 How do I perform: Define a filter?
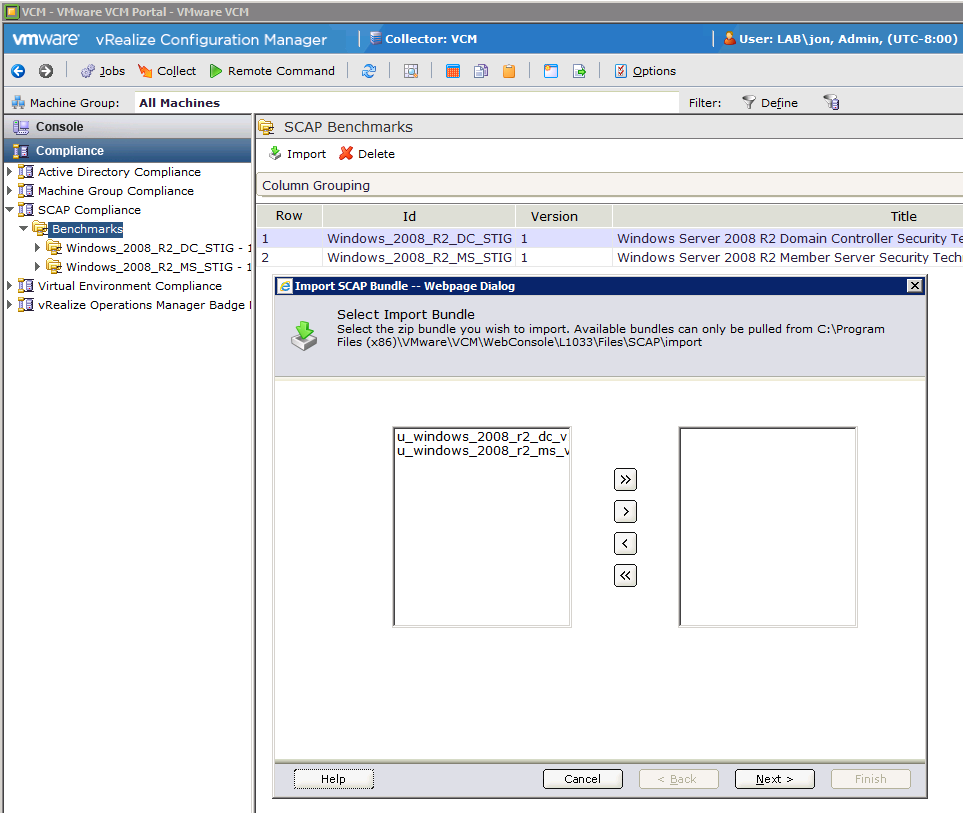[770, 103]
